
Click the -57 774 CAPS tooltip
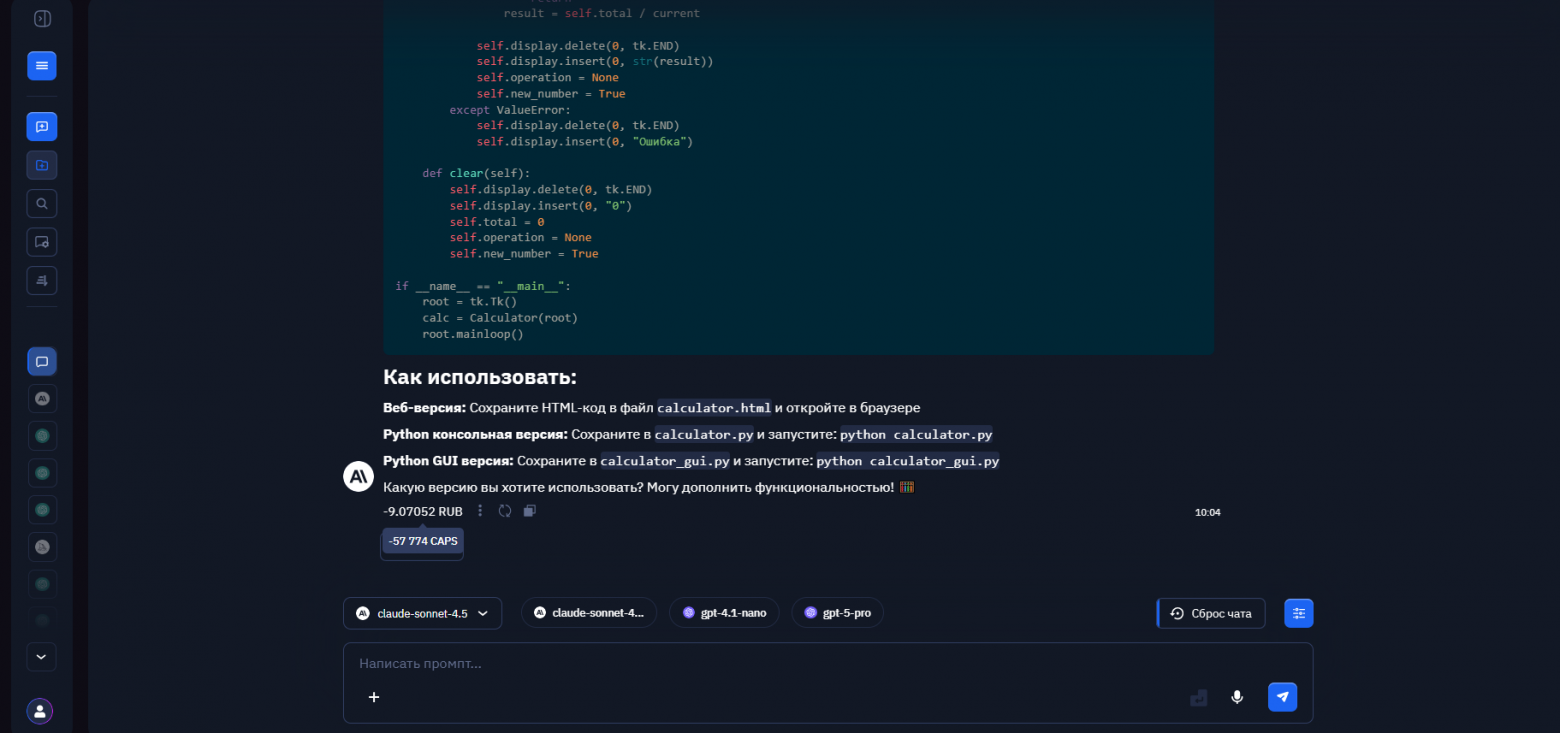point(423,541)
